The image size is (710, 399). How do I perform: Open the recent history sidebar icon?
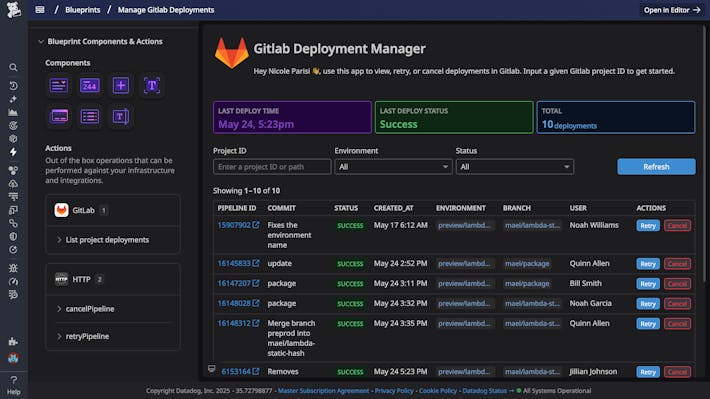click(13, 86)
